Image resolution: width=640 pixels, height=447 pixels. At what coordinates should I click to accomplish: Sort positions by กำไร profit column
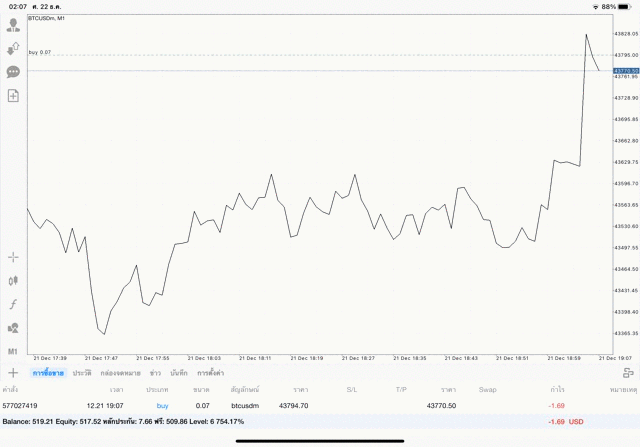pos(556,388)
